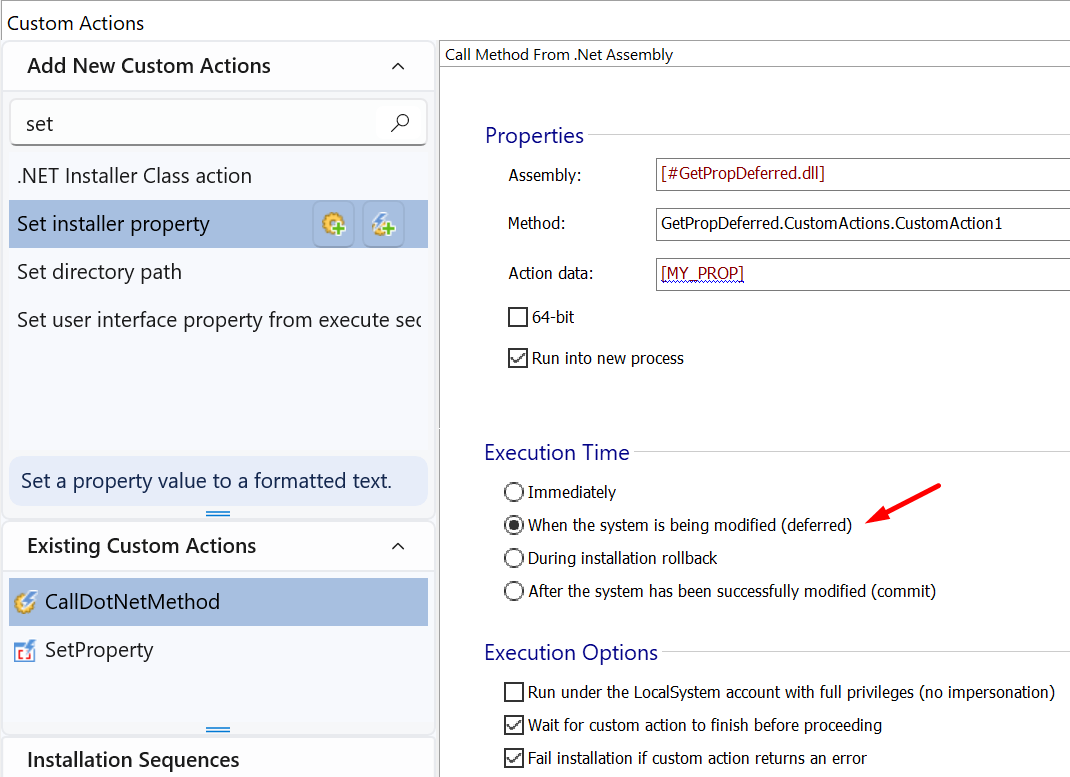Enable Run under LocalSystem account option

pyautogui.click(x=514, y=692)
